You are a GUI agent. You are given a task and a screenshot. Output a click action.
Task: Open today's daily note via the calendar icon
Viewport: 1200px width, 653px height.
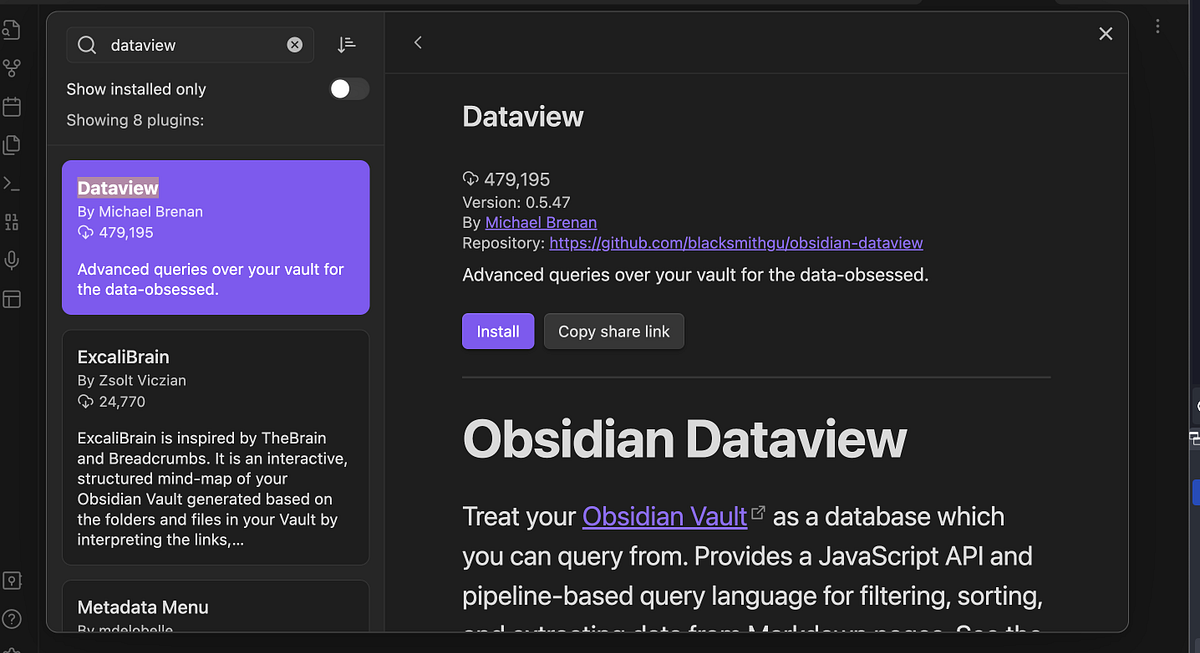[12, 106]
